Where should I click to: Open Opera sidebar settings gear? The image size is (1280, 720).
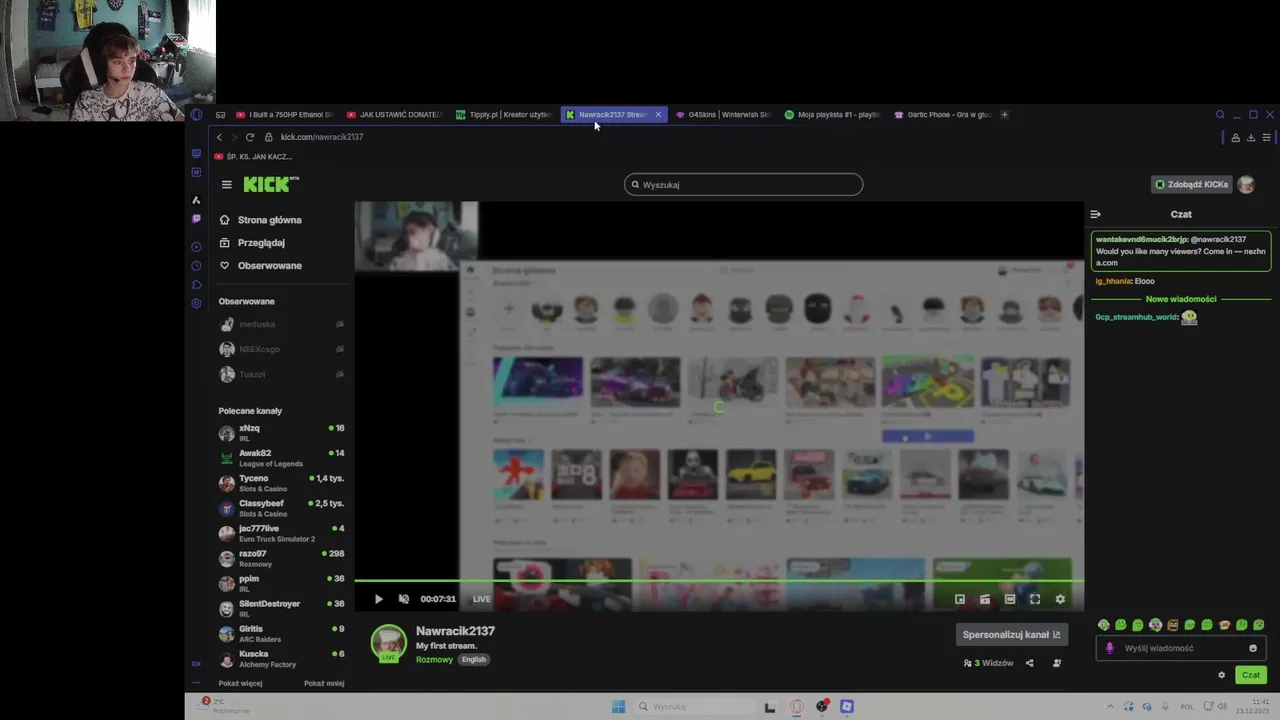[196, 304]
